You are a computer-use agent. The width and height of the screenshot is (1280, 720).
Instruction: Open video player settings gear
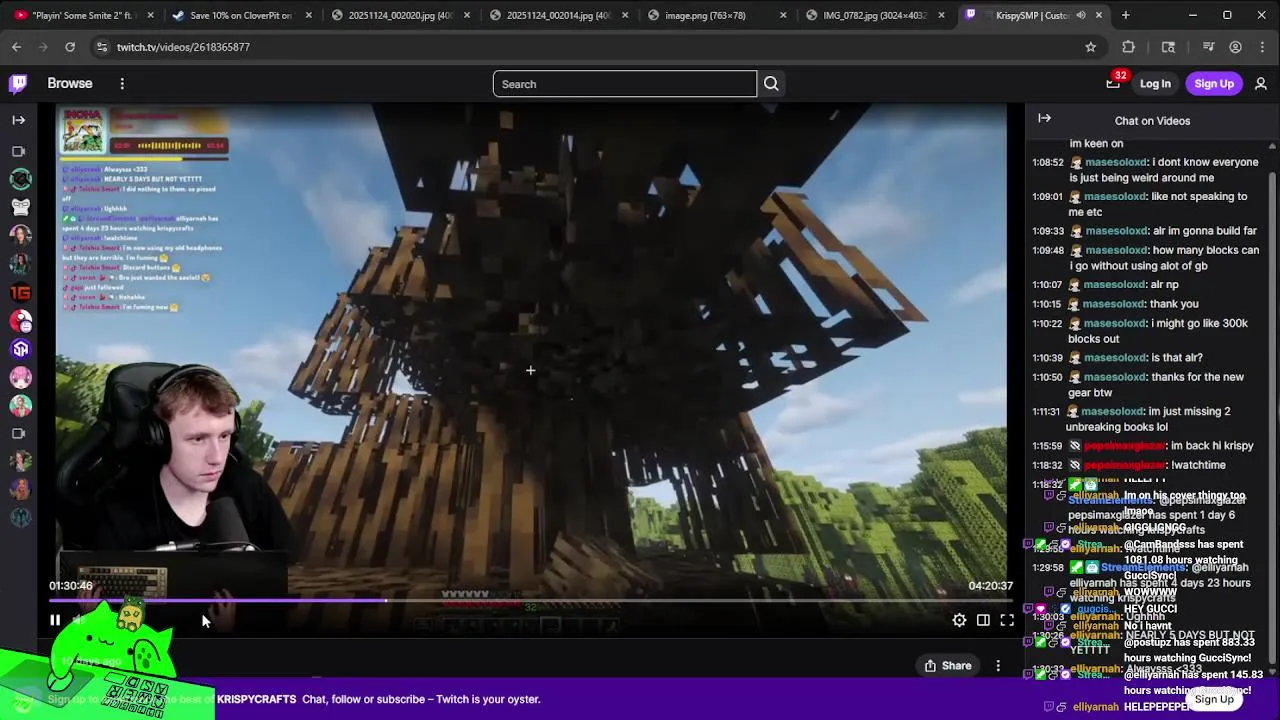[959, 620]
